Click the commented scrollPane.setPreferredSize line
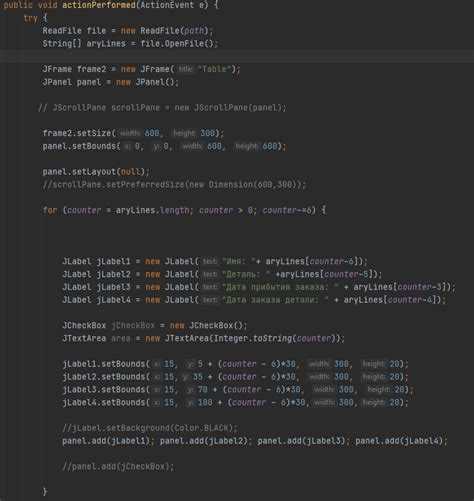 pyautogui.click(x=174, y=184)
